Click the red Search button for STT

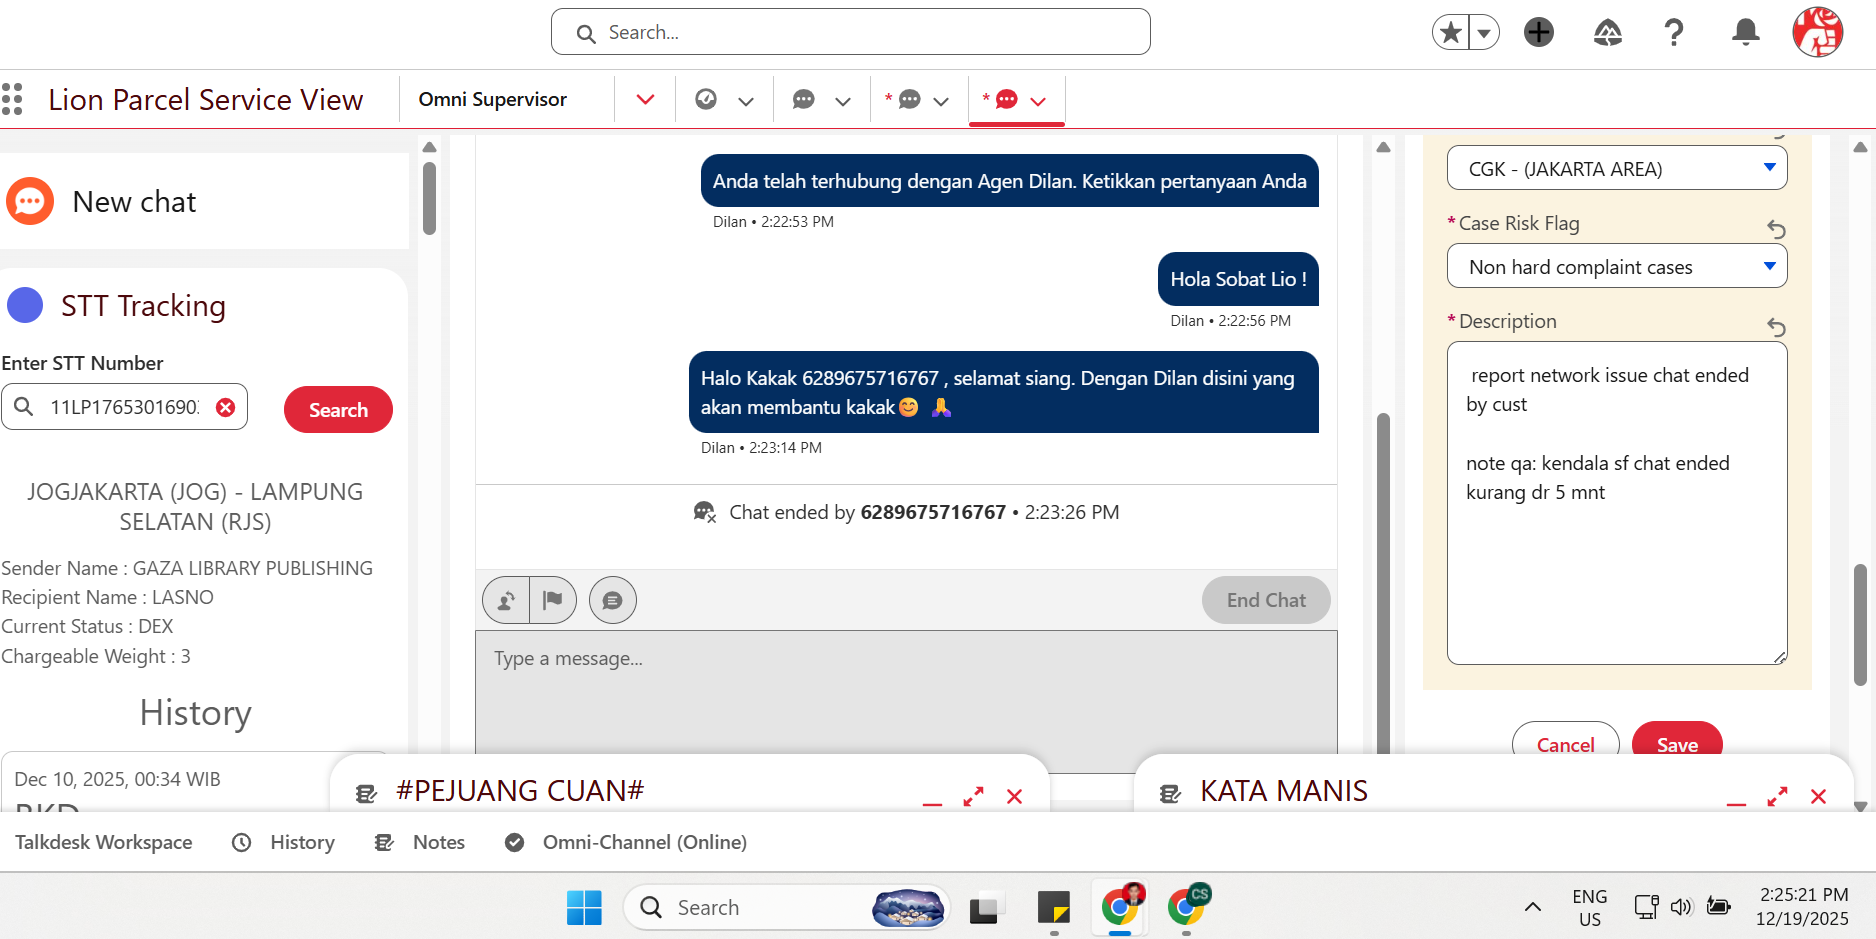[338, 409]
